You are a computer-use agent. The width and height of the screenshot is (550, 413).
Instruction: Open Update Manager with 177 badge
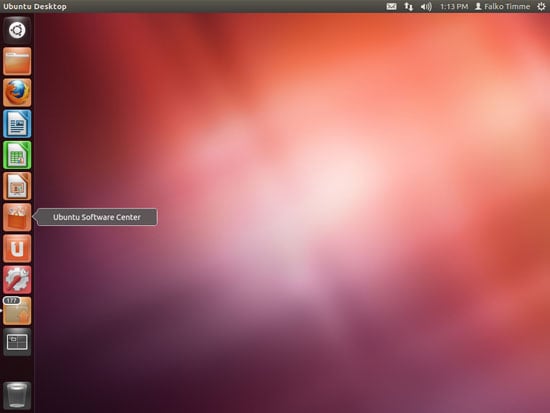pos(17,311)
